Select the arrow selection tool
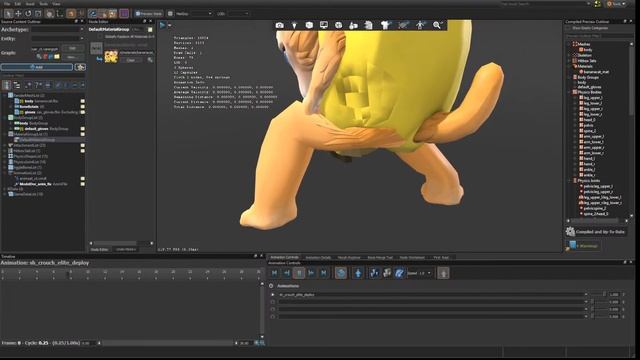 8,13
